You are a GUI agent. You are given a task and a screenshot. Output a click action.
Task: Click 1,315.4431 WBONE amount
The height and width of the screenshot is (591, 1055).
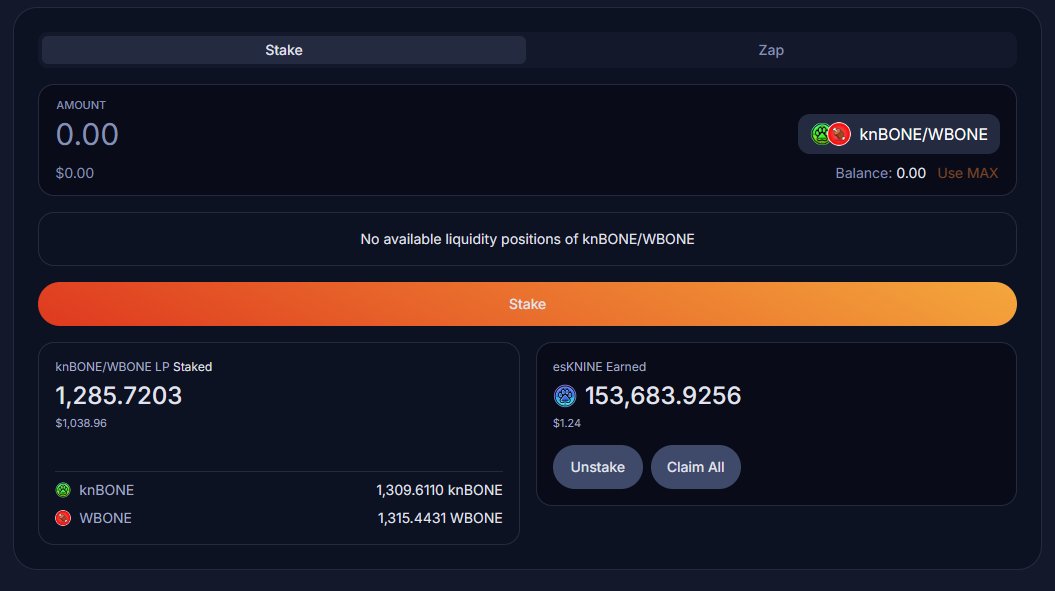tap(440, 518)
